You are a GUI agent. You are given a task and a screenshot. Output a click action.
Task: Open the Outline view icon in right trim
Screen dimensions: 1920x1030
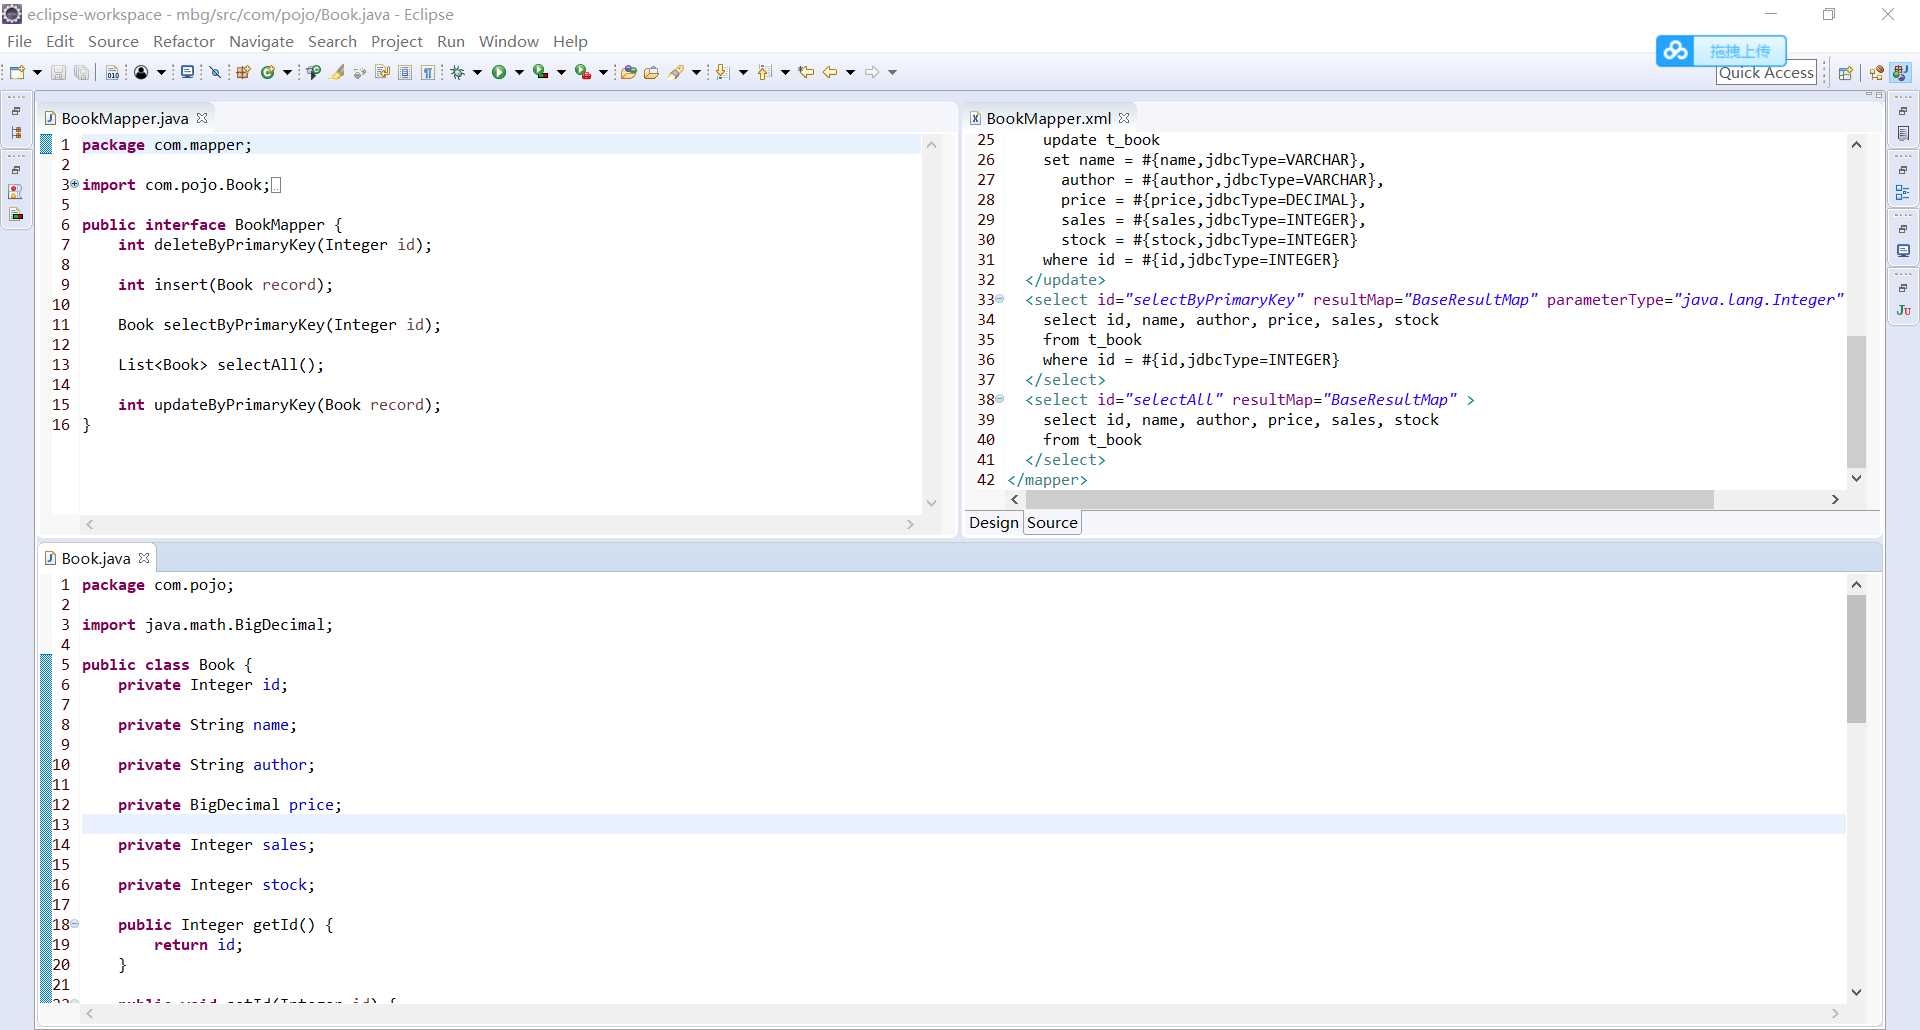(x=1903, y=192)
